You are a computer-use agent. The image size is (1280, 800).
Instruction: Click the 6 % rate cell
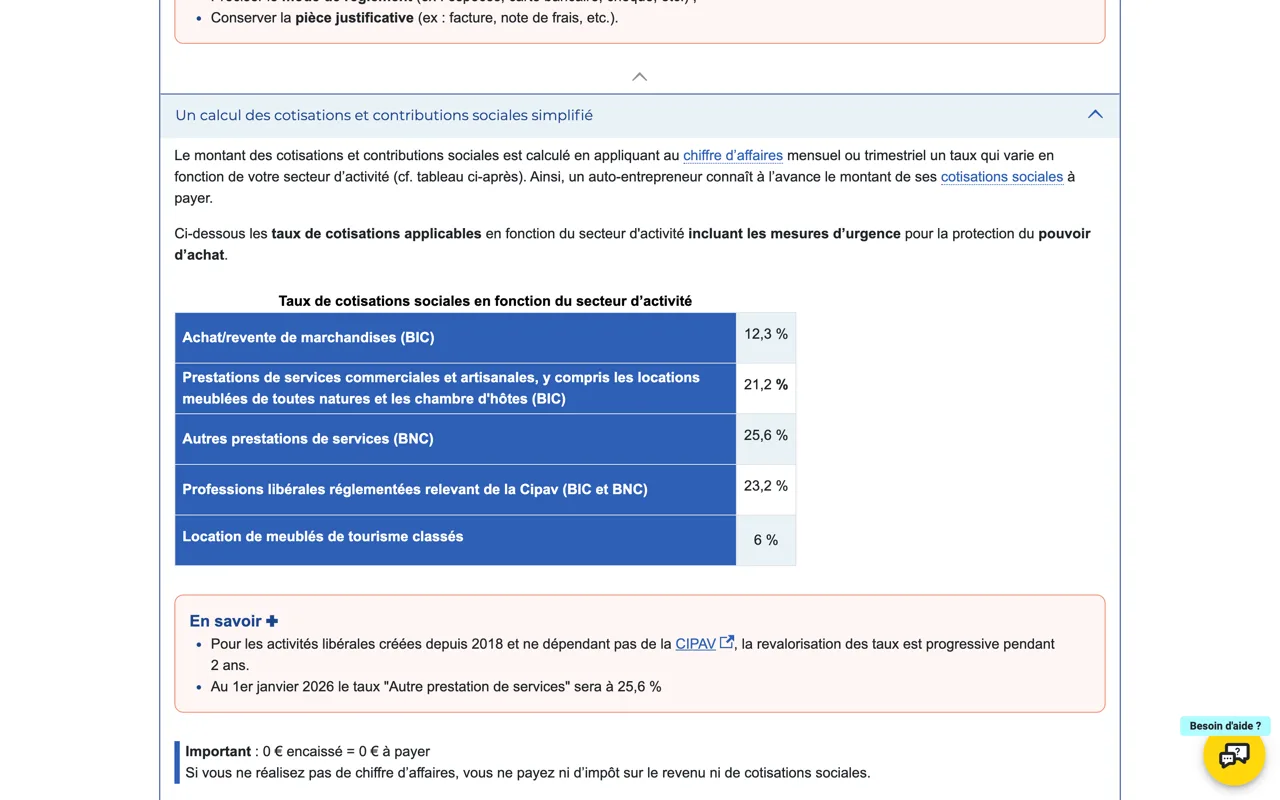[x=766, y=540]
